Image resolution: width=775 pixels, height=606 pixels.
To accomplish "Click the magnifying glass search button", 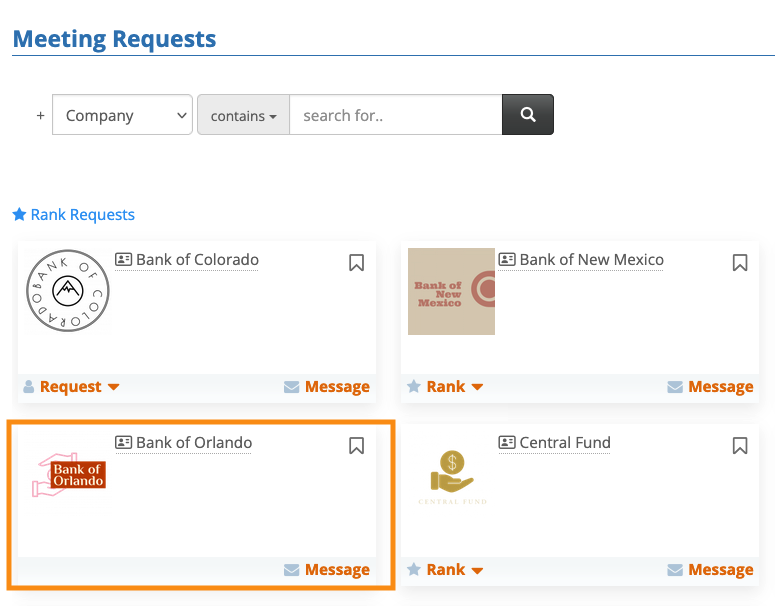I will (x=527, y=115).
